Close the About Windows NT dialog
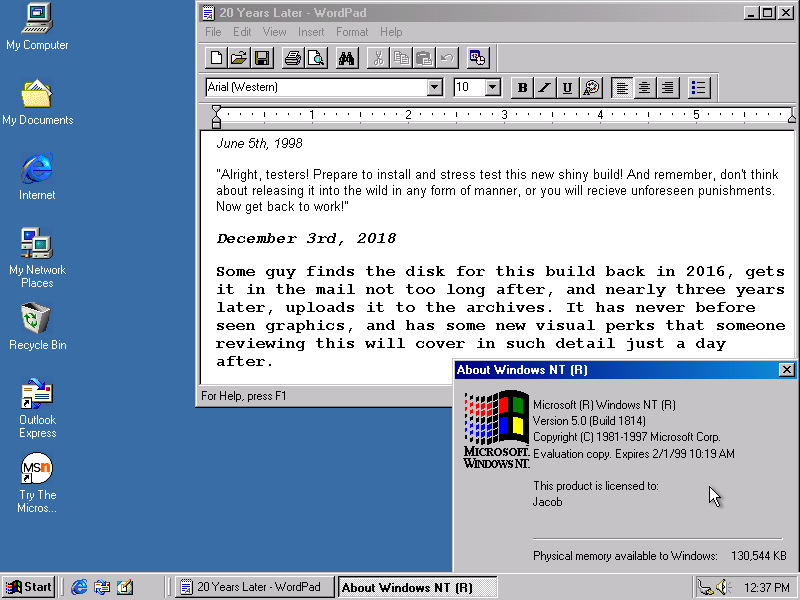The height and width of the screenshot is (600, 800). [x=787, y=370]
